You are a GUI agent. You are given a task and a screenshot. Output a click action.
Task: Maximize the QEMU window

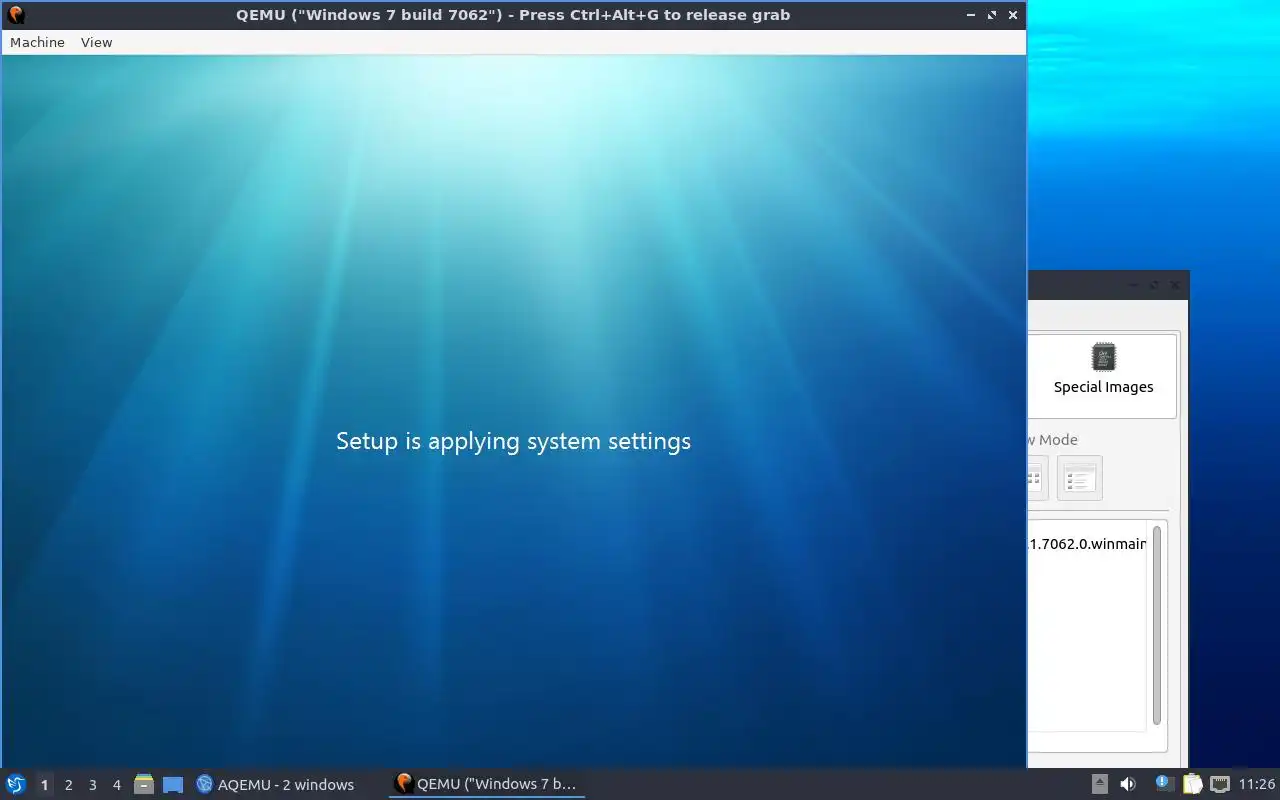pos(992,15)
